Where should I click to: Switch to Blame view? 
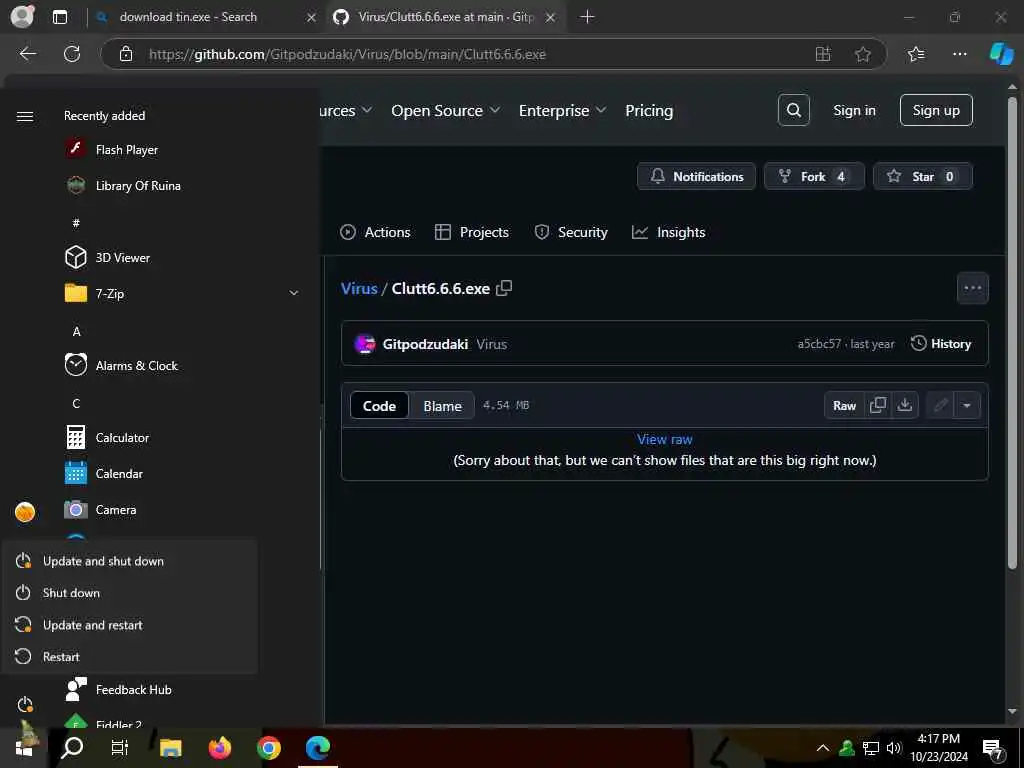442,406
